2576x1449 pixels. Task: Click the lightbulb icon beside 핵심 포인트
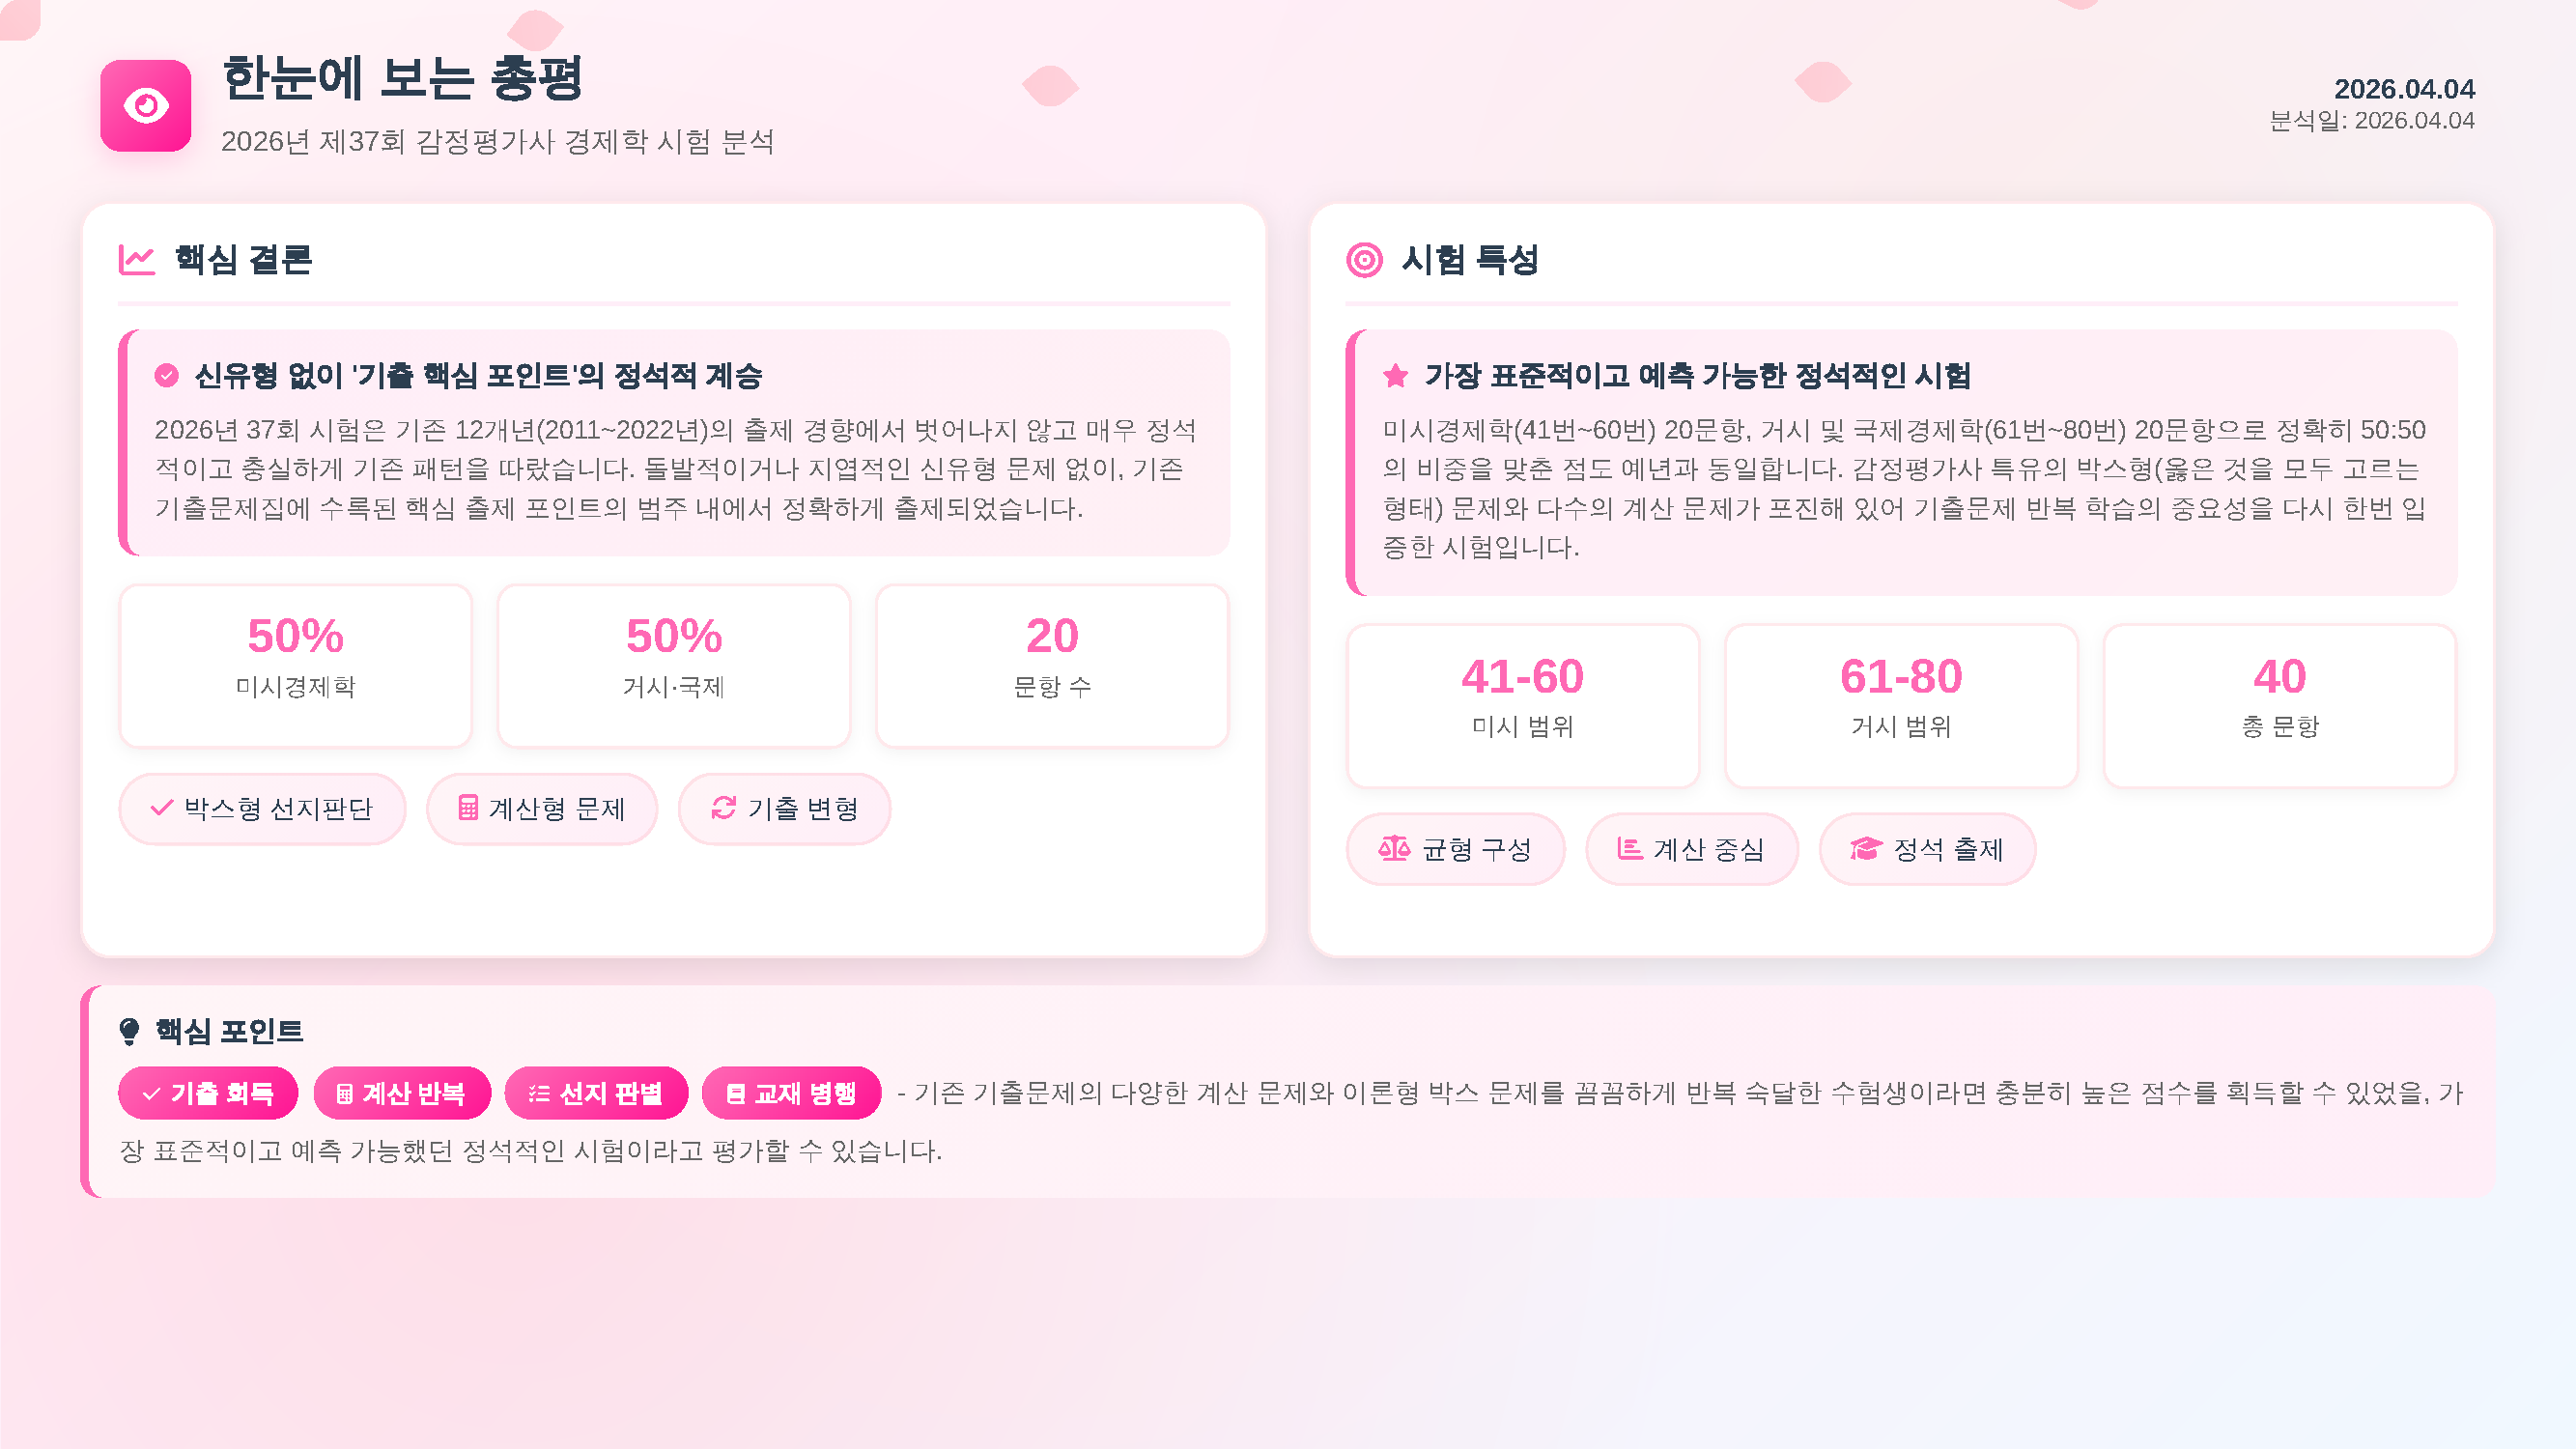pos(129,1031)
